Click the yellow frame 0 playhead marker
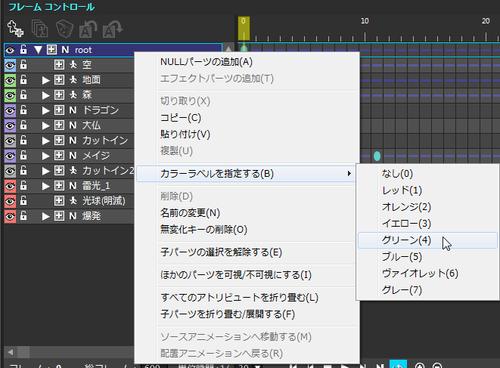This screenshot has width=500, height=368. tap(244, 28)
